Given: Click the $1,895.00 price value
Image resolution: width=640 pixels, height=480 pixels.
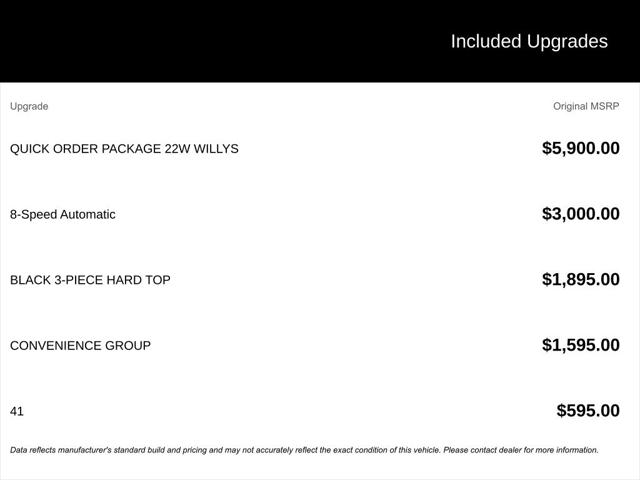Looking at the screenshot, I should 581,280.
